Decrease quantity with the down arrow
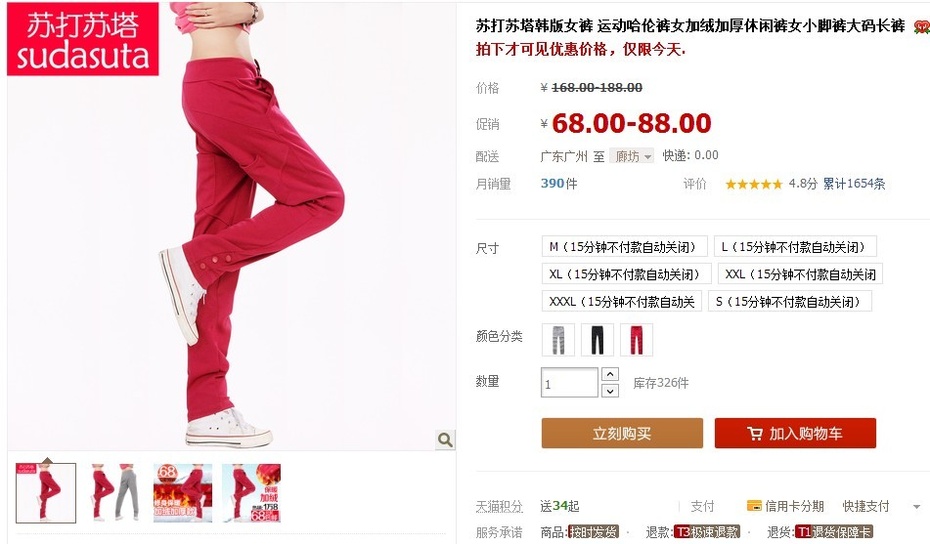Screen dimensions: 930x544 (x=610, y=390)
